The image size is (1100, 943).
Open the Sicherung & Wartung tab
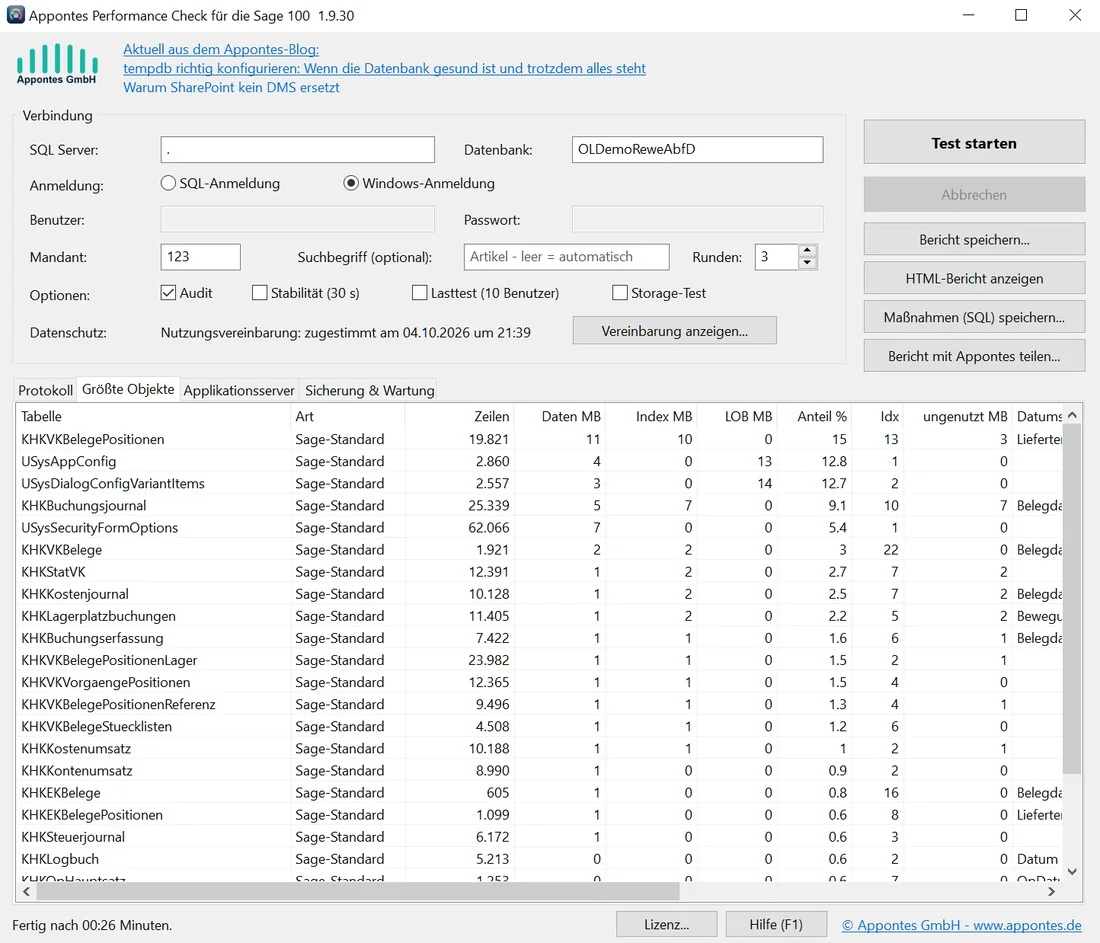point(370,390)
